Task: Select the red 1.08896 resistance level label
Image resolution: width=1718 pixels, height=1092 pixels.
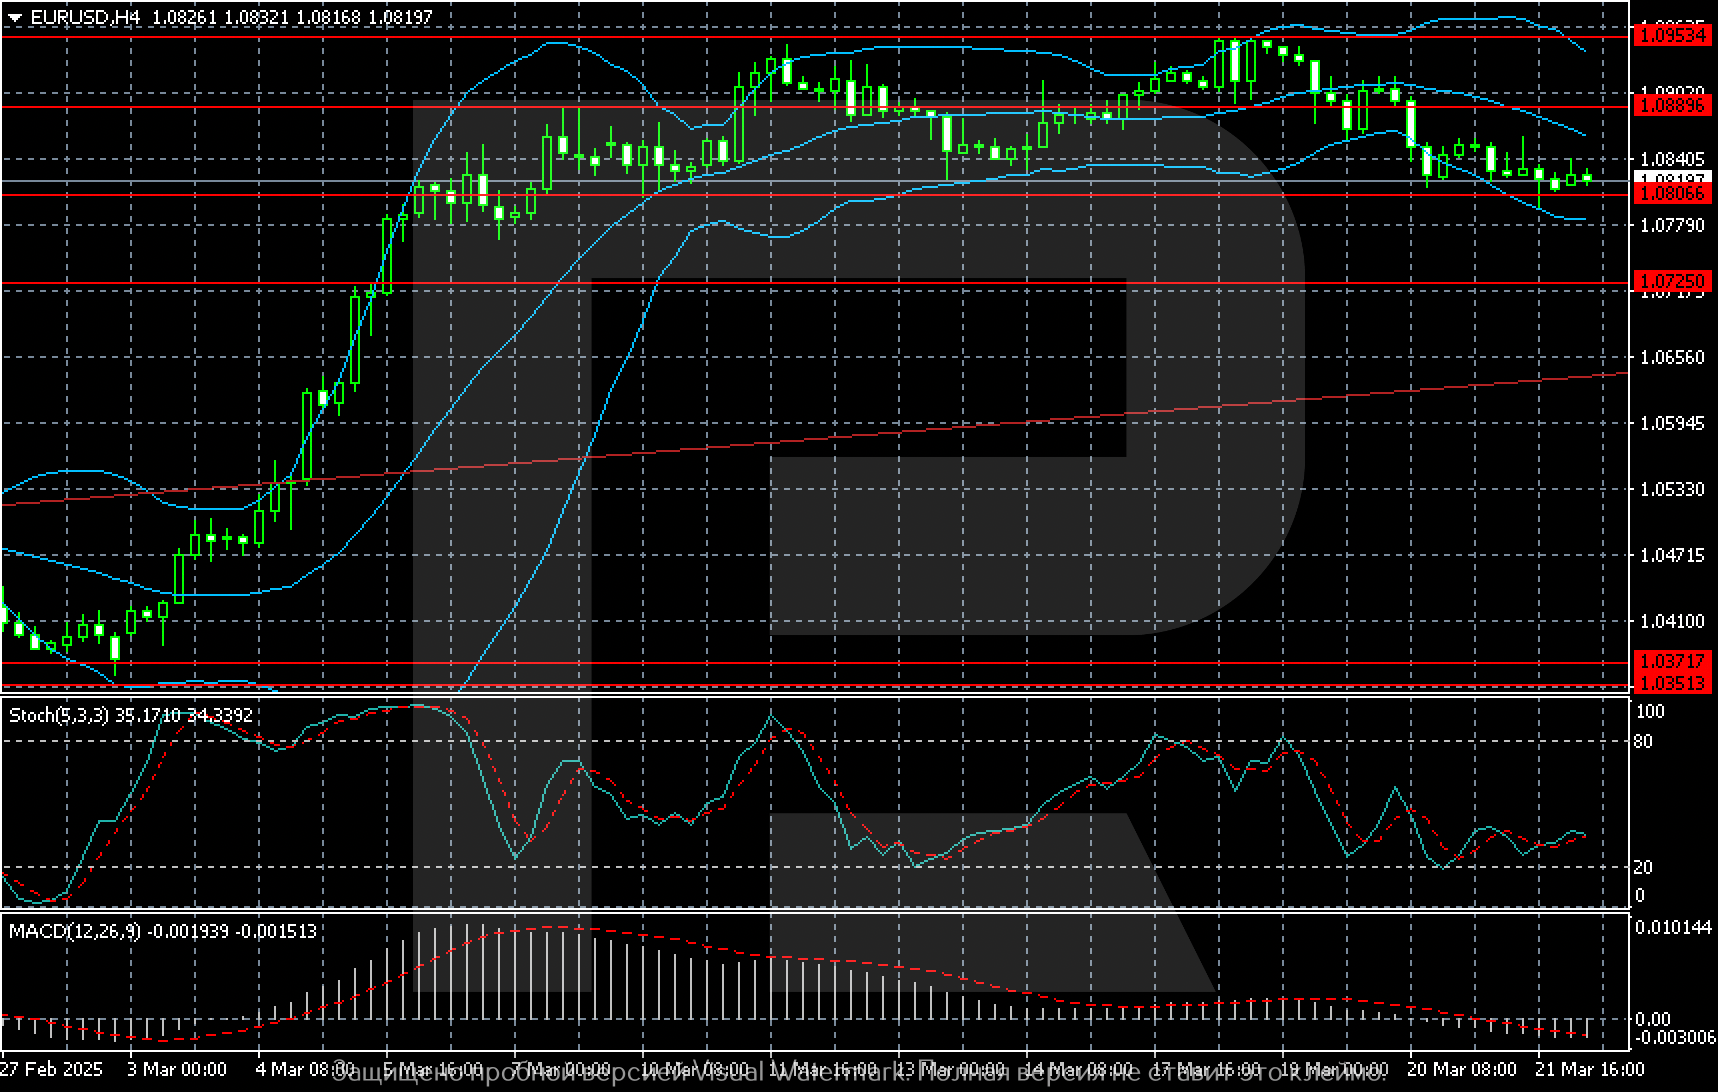Action: click(x=1671, y=105)
